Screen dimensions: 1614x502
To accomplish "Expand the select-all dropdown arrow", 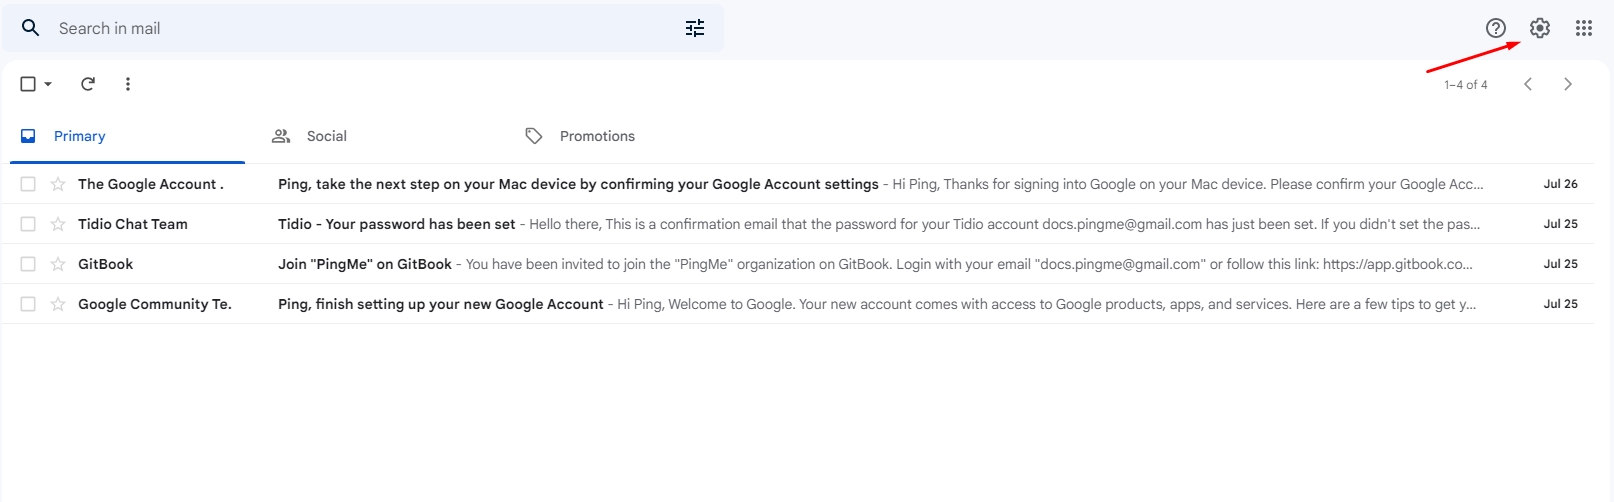I will (x=48, y=84).
